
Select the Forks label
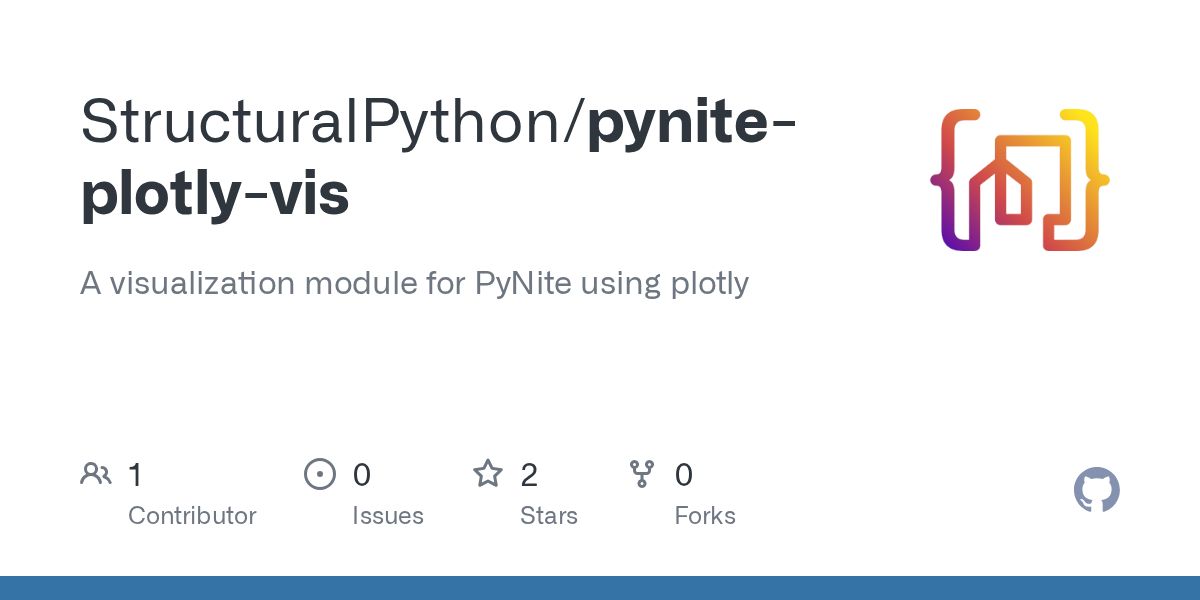pyautogui.click(x=705, y=516)
